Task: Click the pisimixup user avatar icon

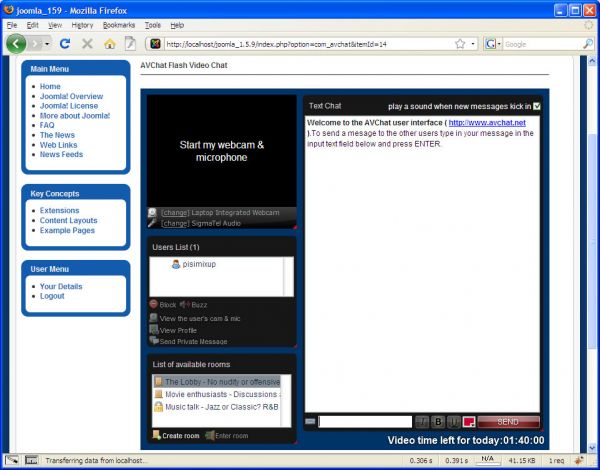Action: 176,264
